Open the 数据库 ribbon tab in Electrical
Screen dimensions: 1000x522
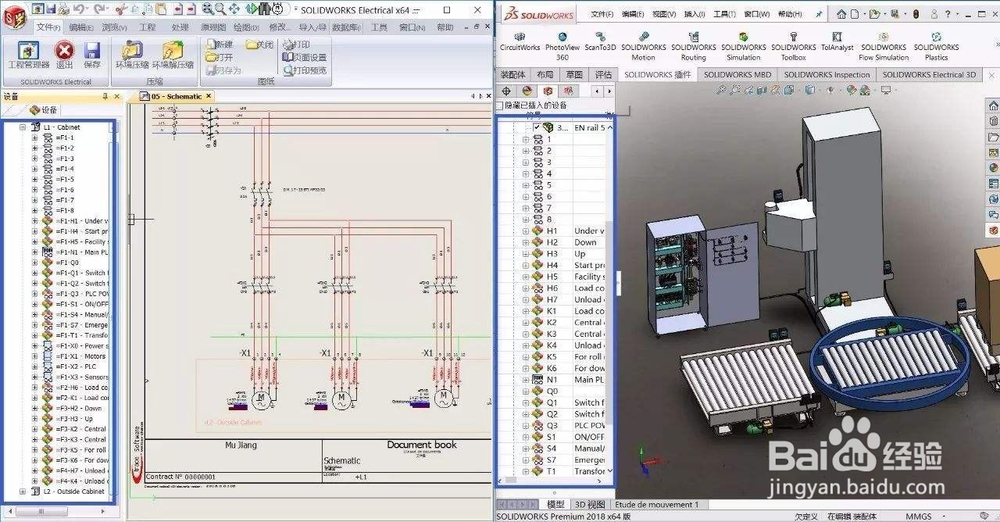tap(348, 27)
